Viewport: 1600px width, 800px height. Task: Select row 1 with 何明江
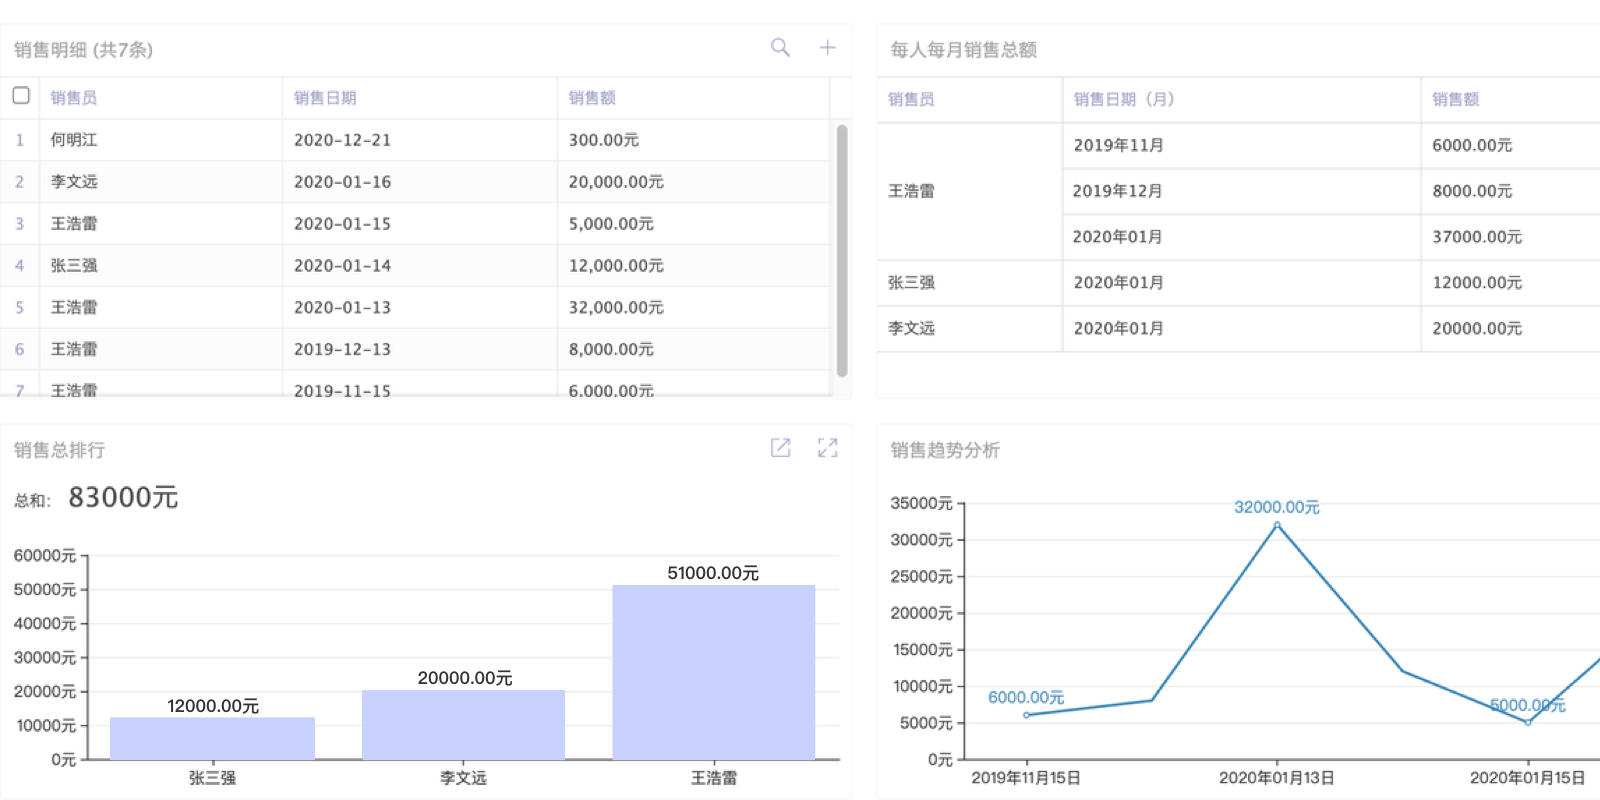coord(74,140)
